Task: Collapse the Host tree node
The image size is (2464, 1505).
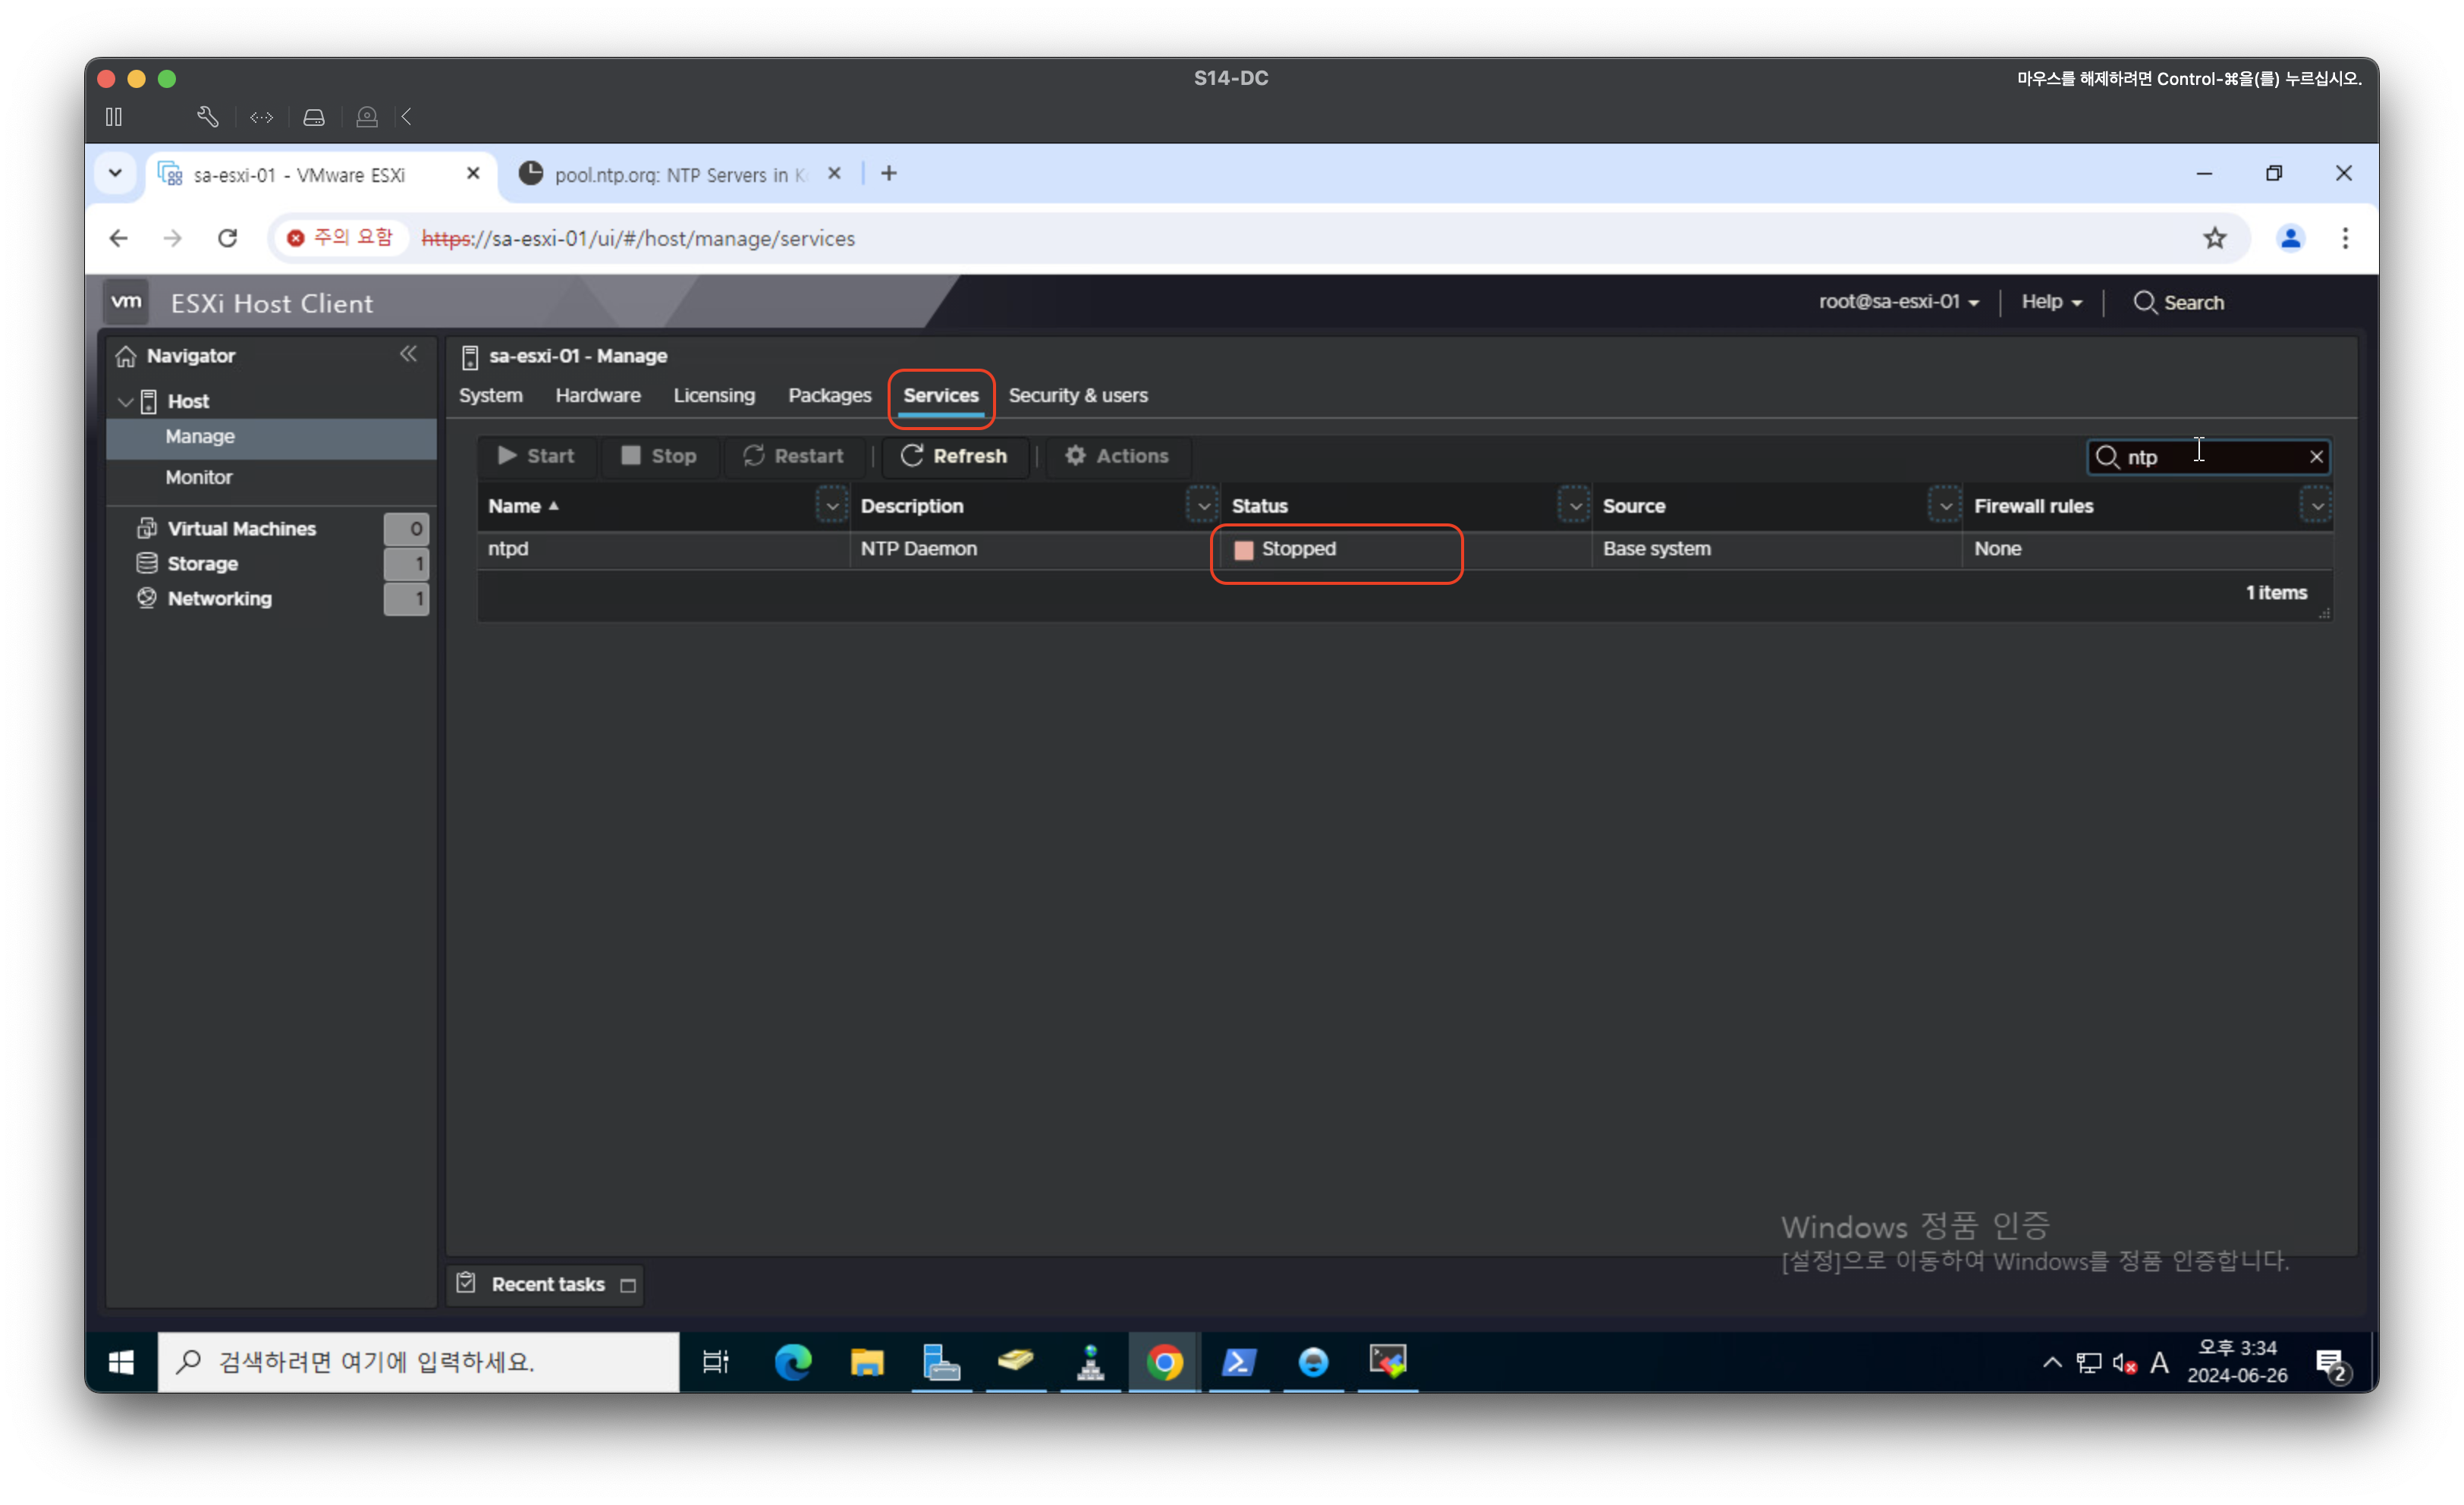Action: click(126, 402)
